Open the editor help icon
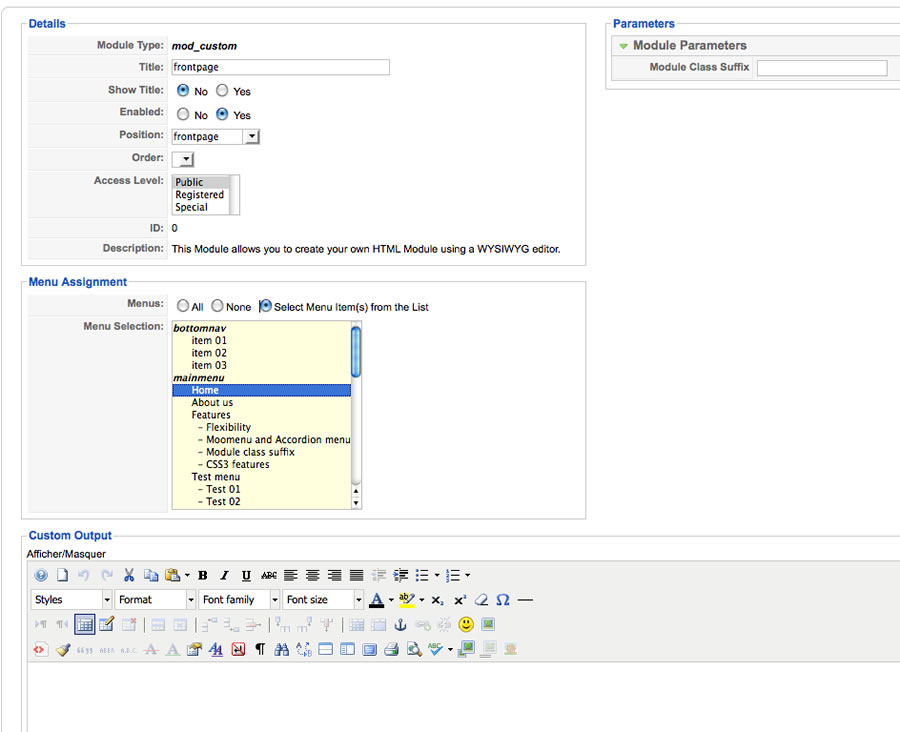 coord(41,575)
